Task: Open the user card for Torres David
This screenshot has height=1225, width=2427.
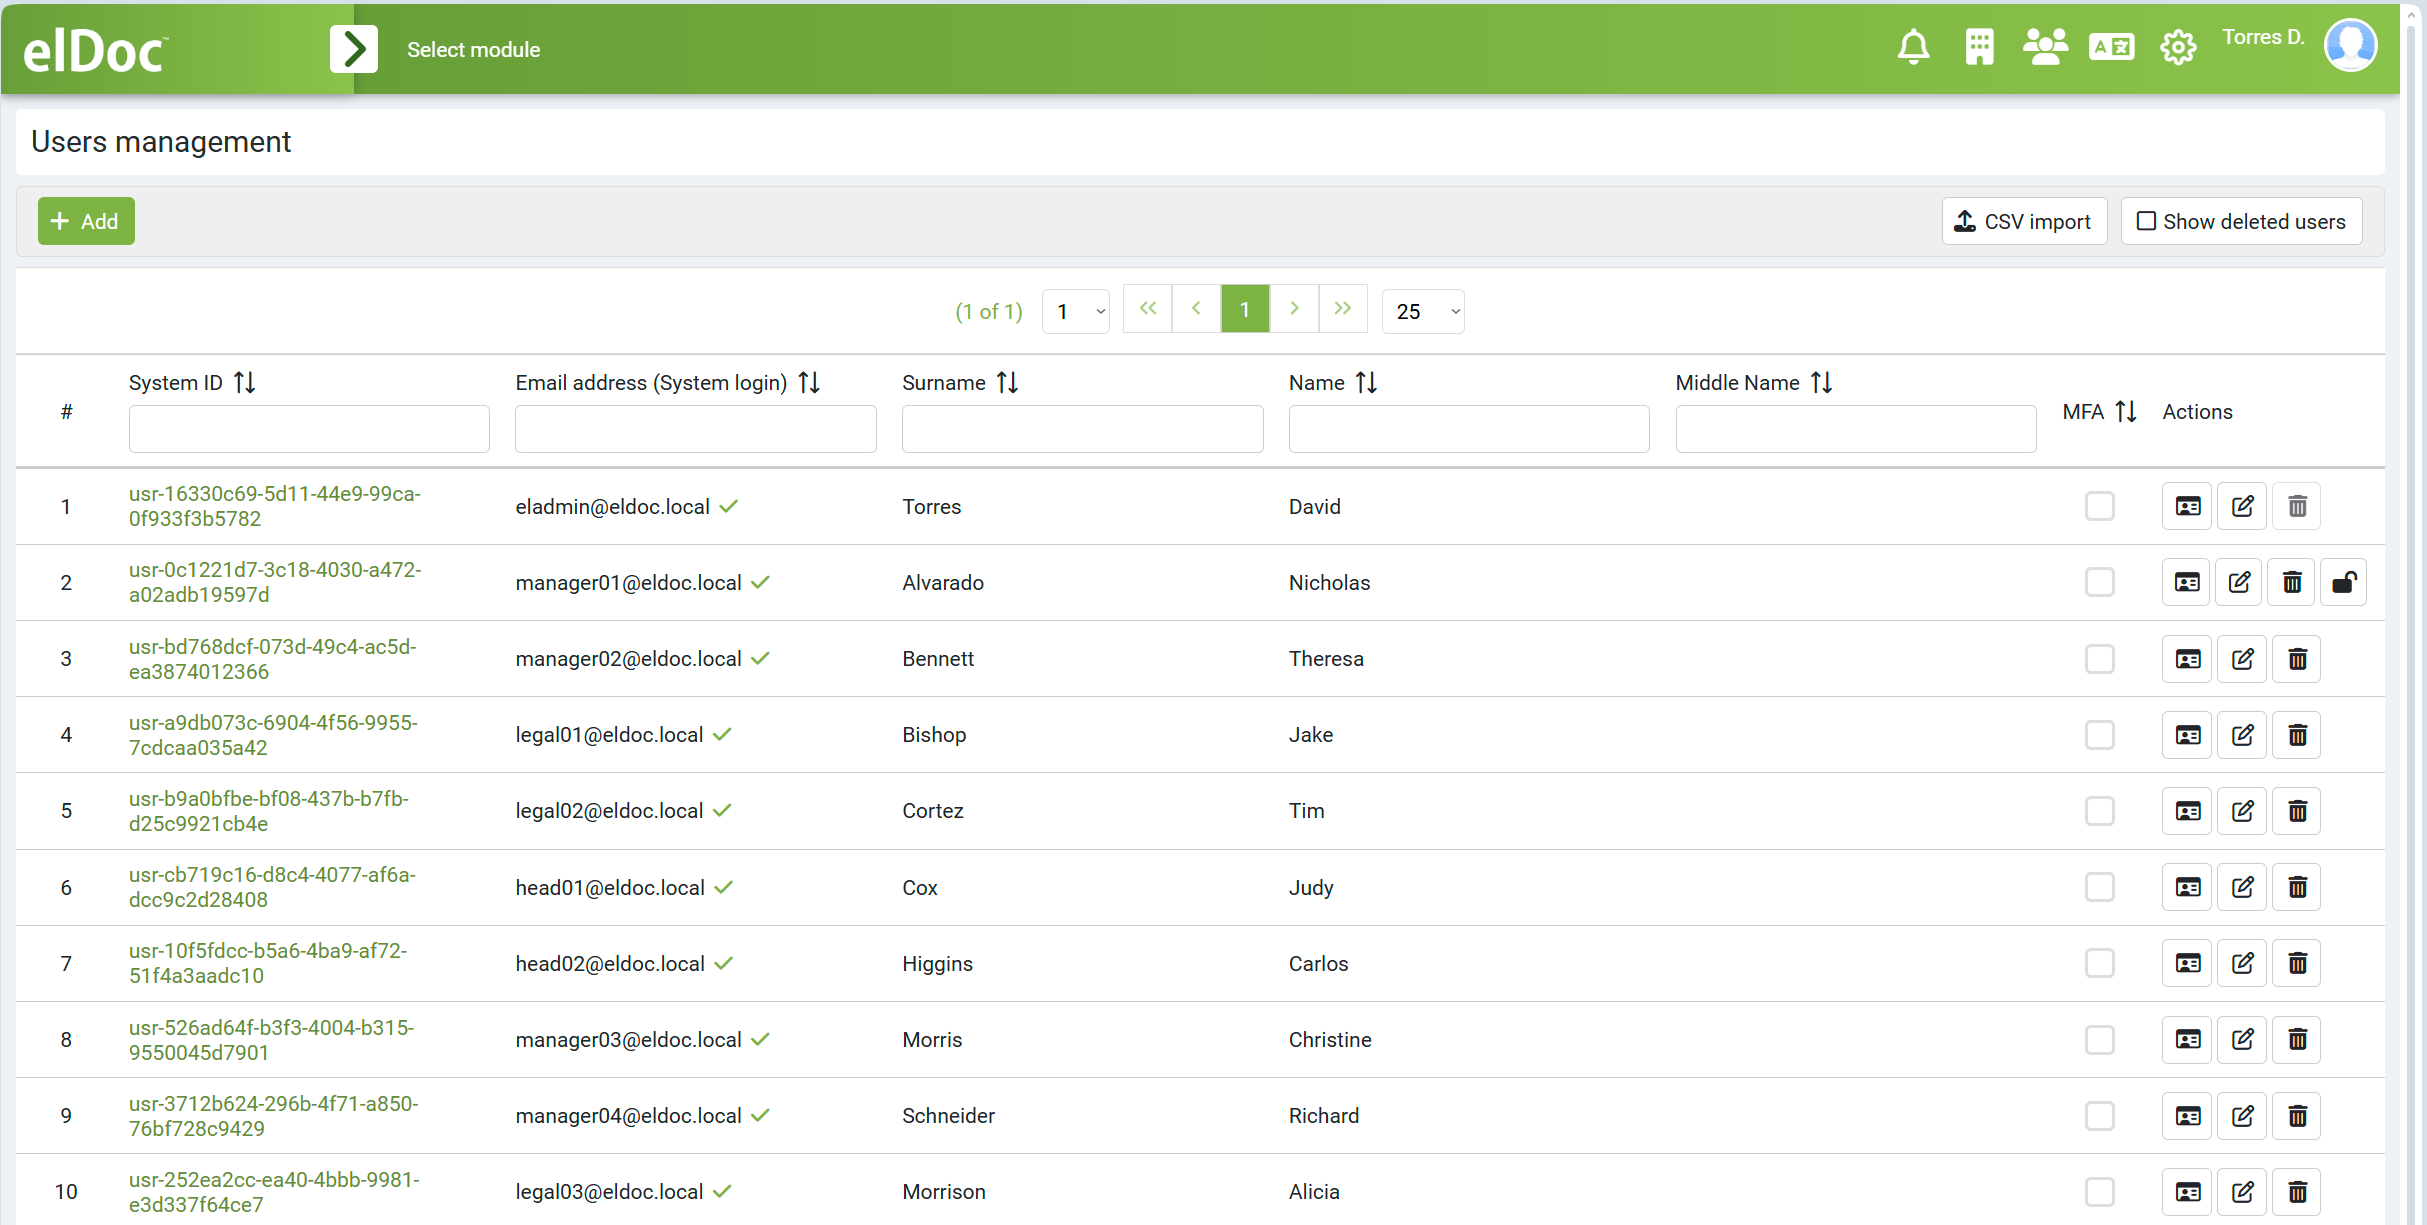Action: (x=2187, y=506)
